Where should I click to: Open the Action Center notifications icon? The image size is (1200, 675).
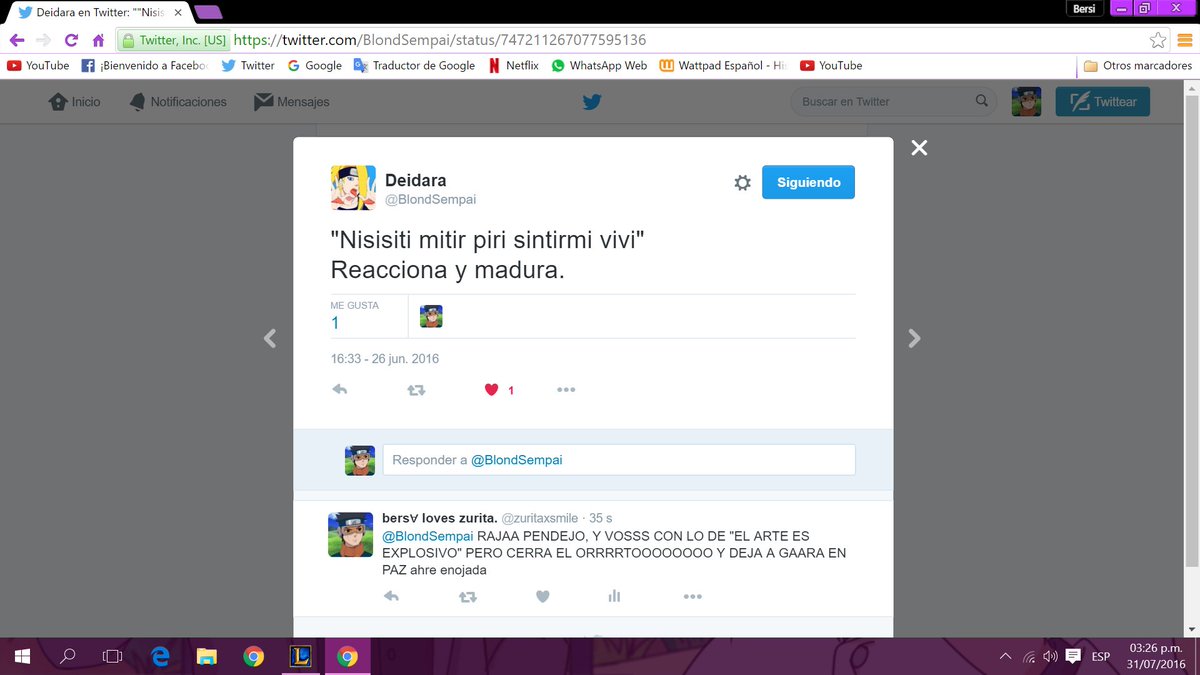click(x=1073, y=656)
